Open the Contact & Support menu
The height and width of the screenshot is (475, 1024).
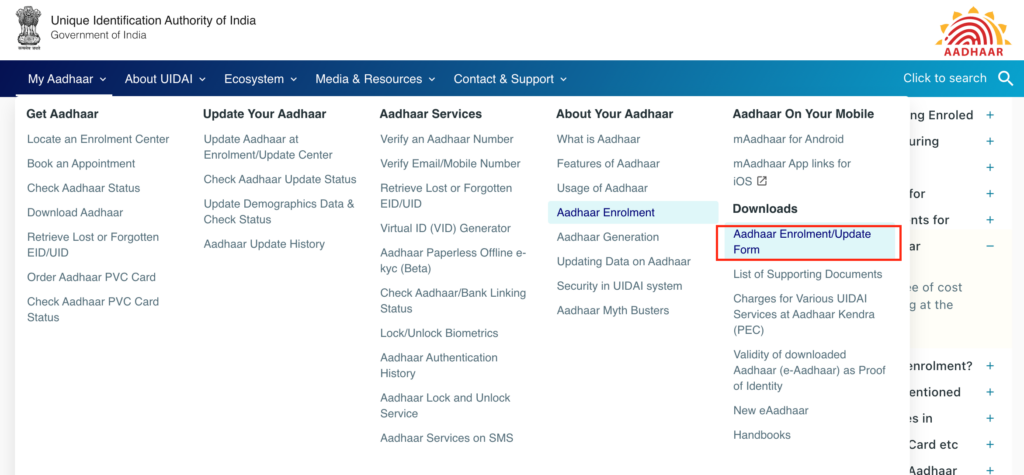(x=510, y=79)
